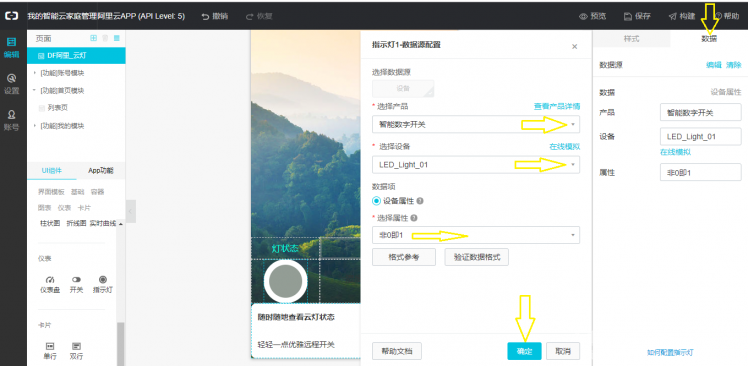Image resolution: width=748 pixels, height=366 pixels.
Task: Click the help icon beside 选择属性
Action: (x=414, y=218)
